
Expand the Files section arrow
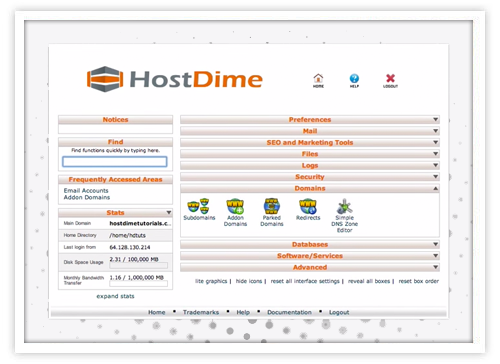(x=435, y=154)
